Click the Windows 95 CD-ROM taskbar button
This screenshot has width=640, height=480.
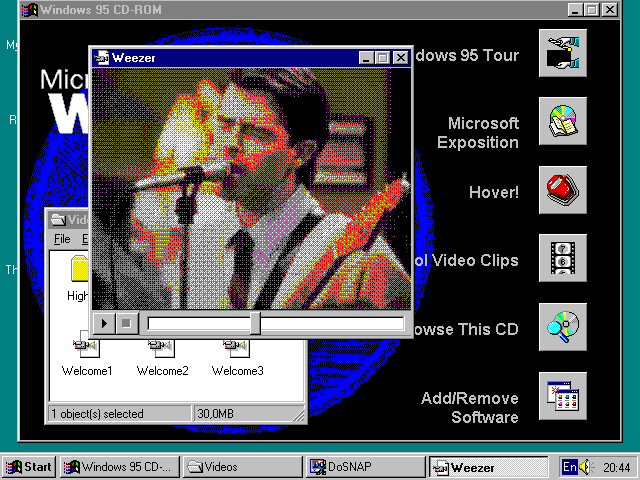tap(120, 467)
